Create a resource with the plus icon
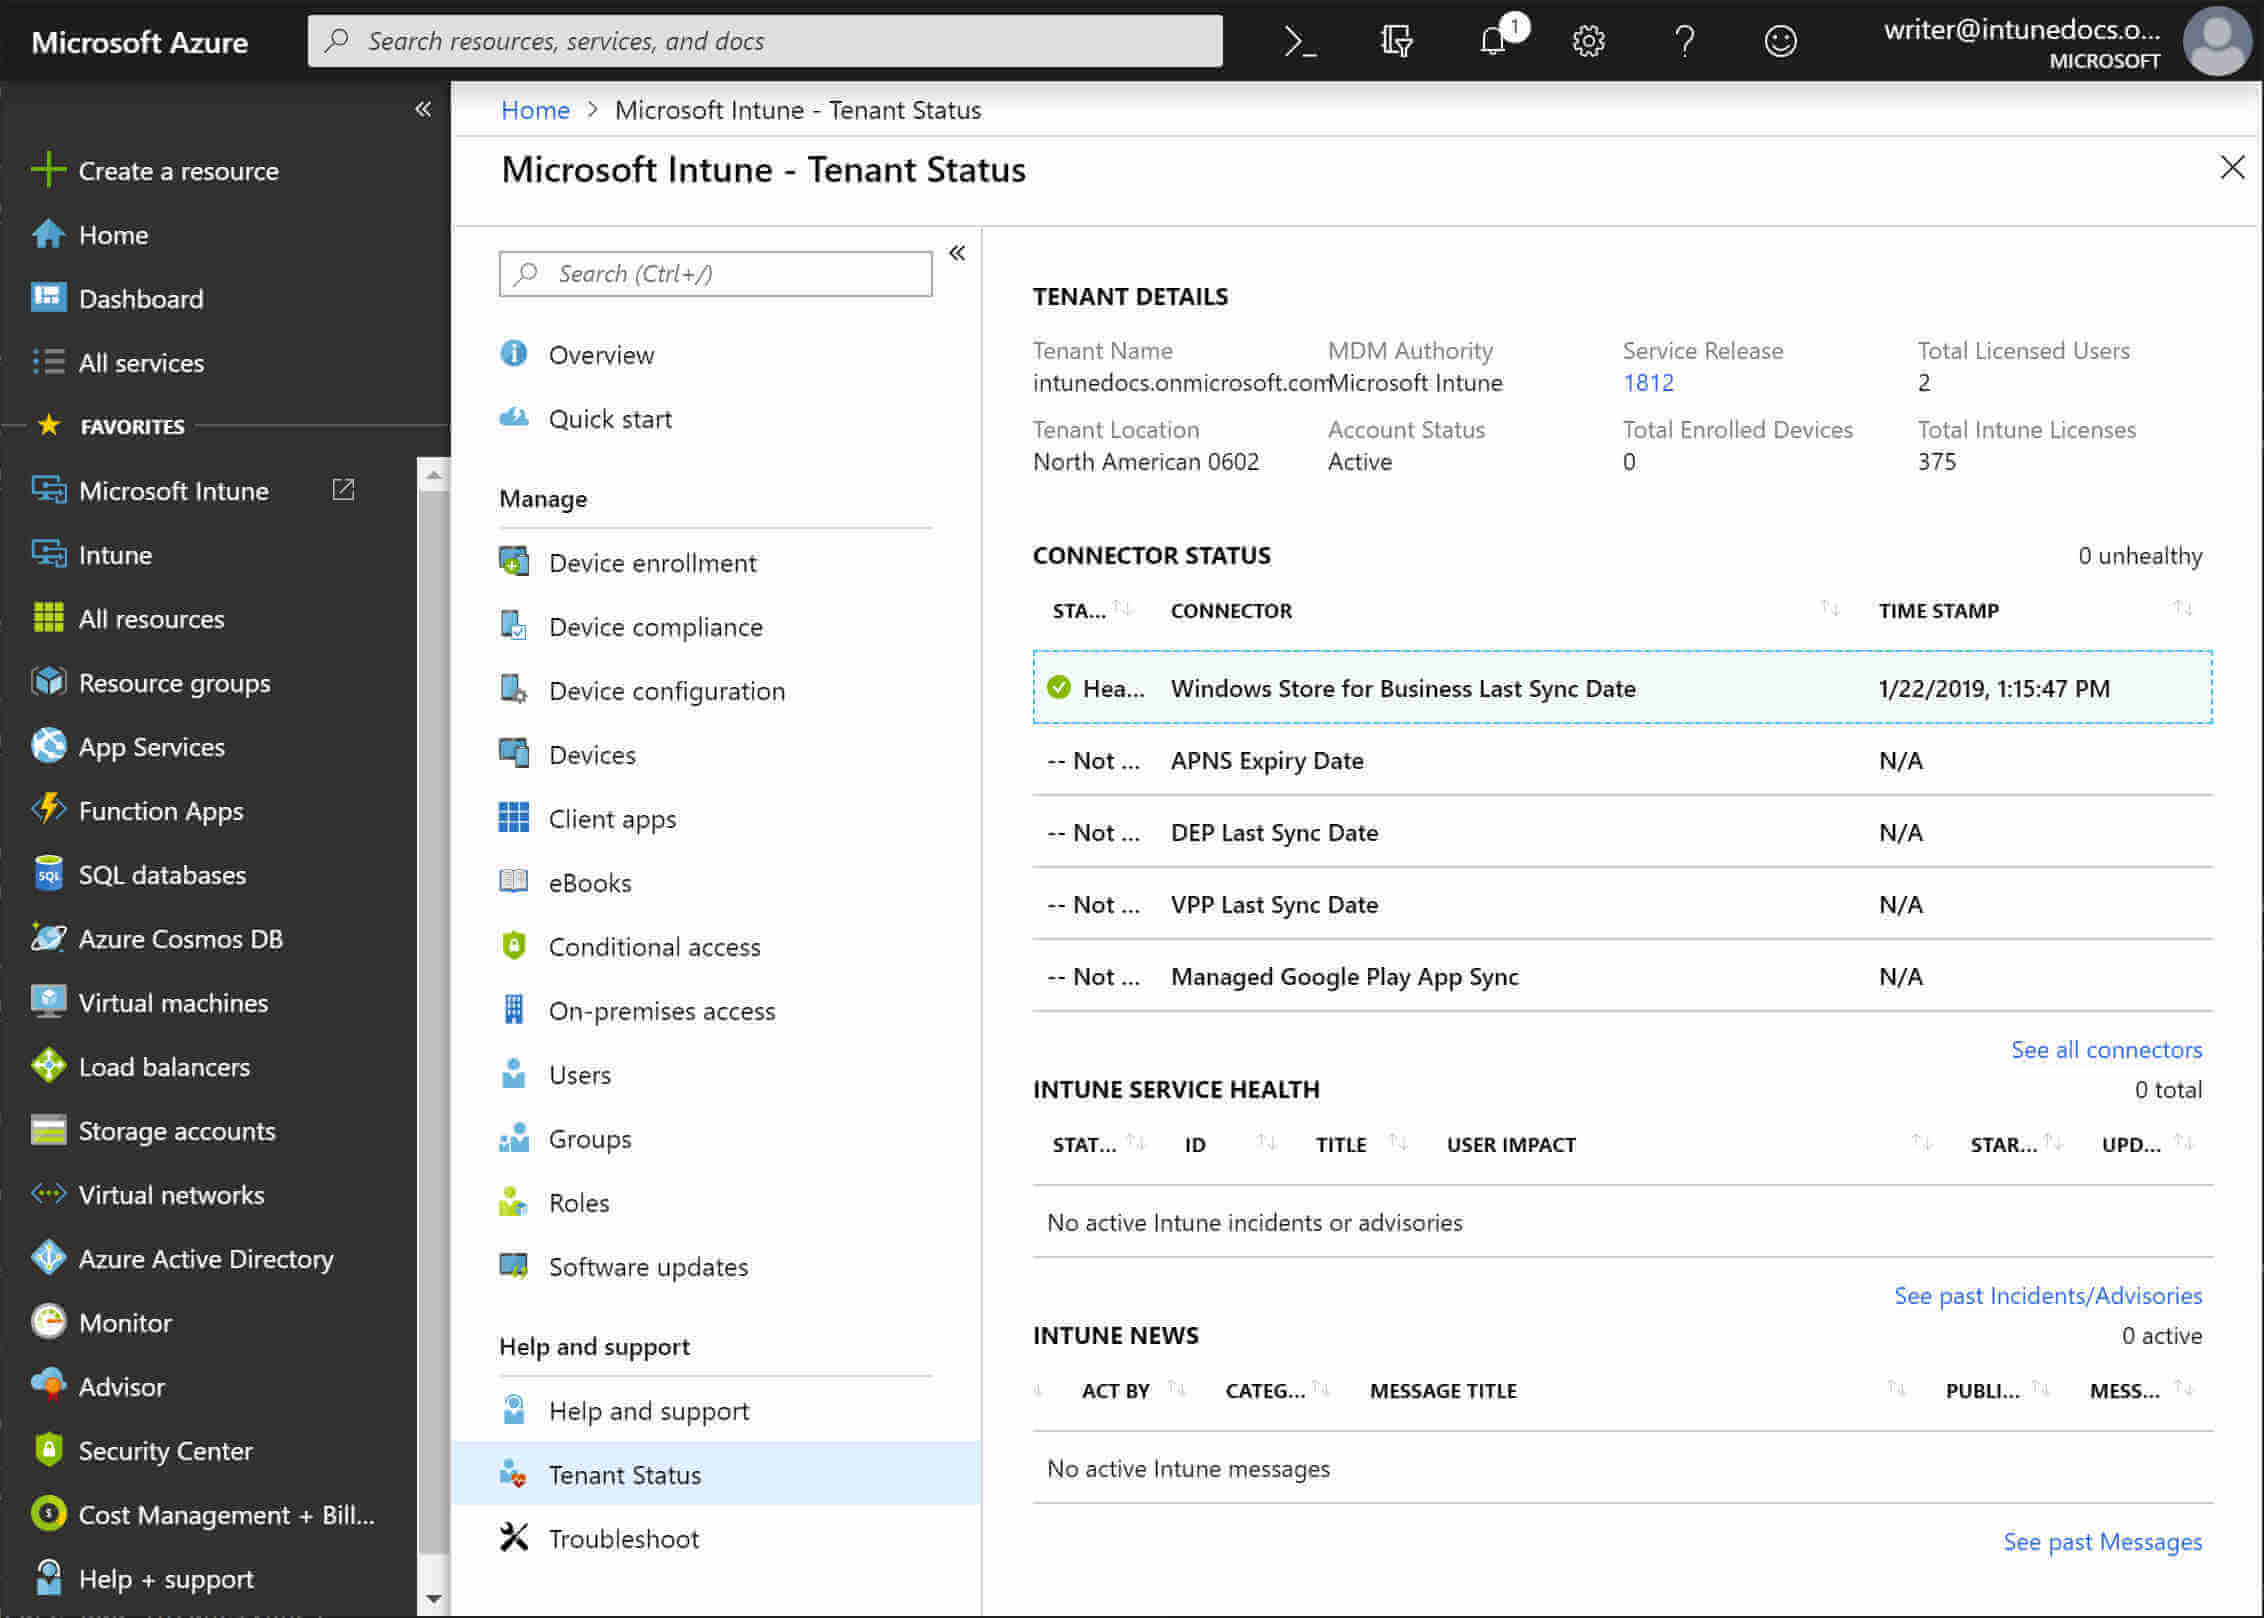The height and width of the screenshot is (1618, 2264). click(178, 170)
